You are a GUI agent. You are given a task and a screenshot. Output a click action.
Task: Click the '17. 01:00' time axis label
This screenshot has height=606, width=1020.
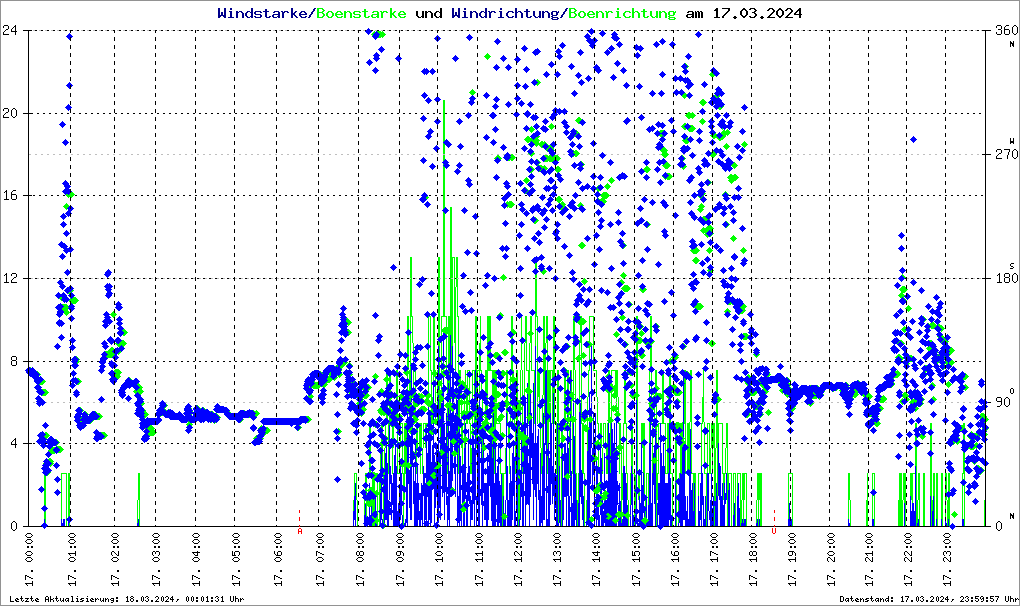click(x=72, y=560)
